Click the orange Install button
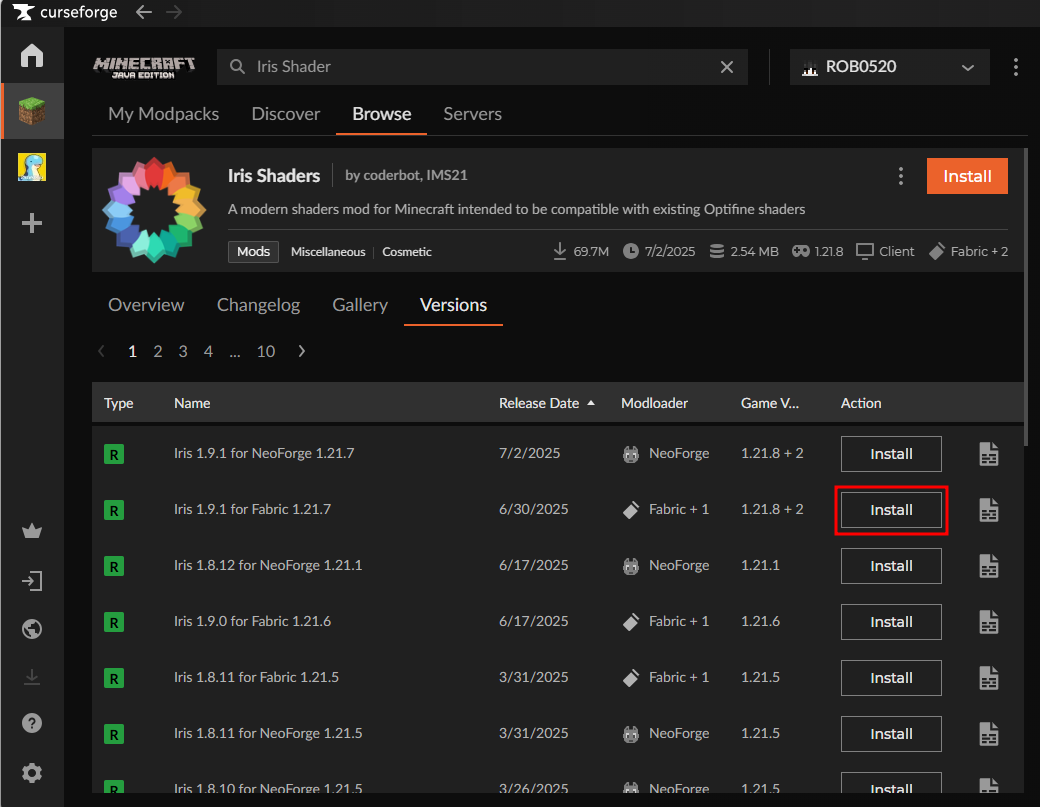1040x807 pixels. point(967,176)
